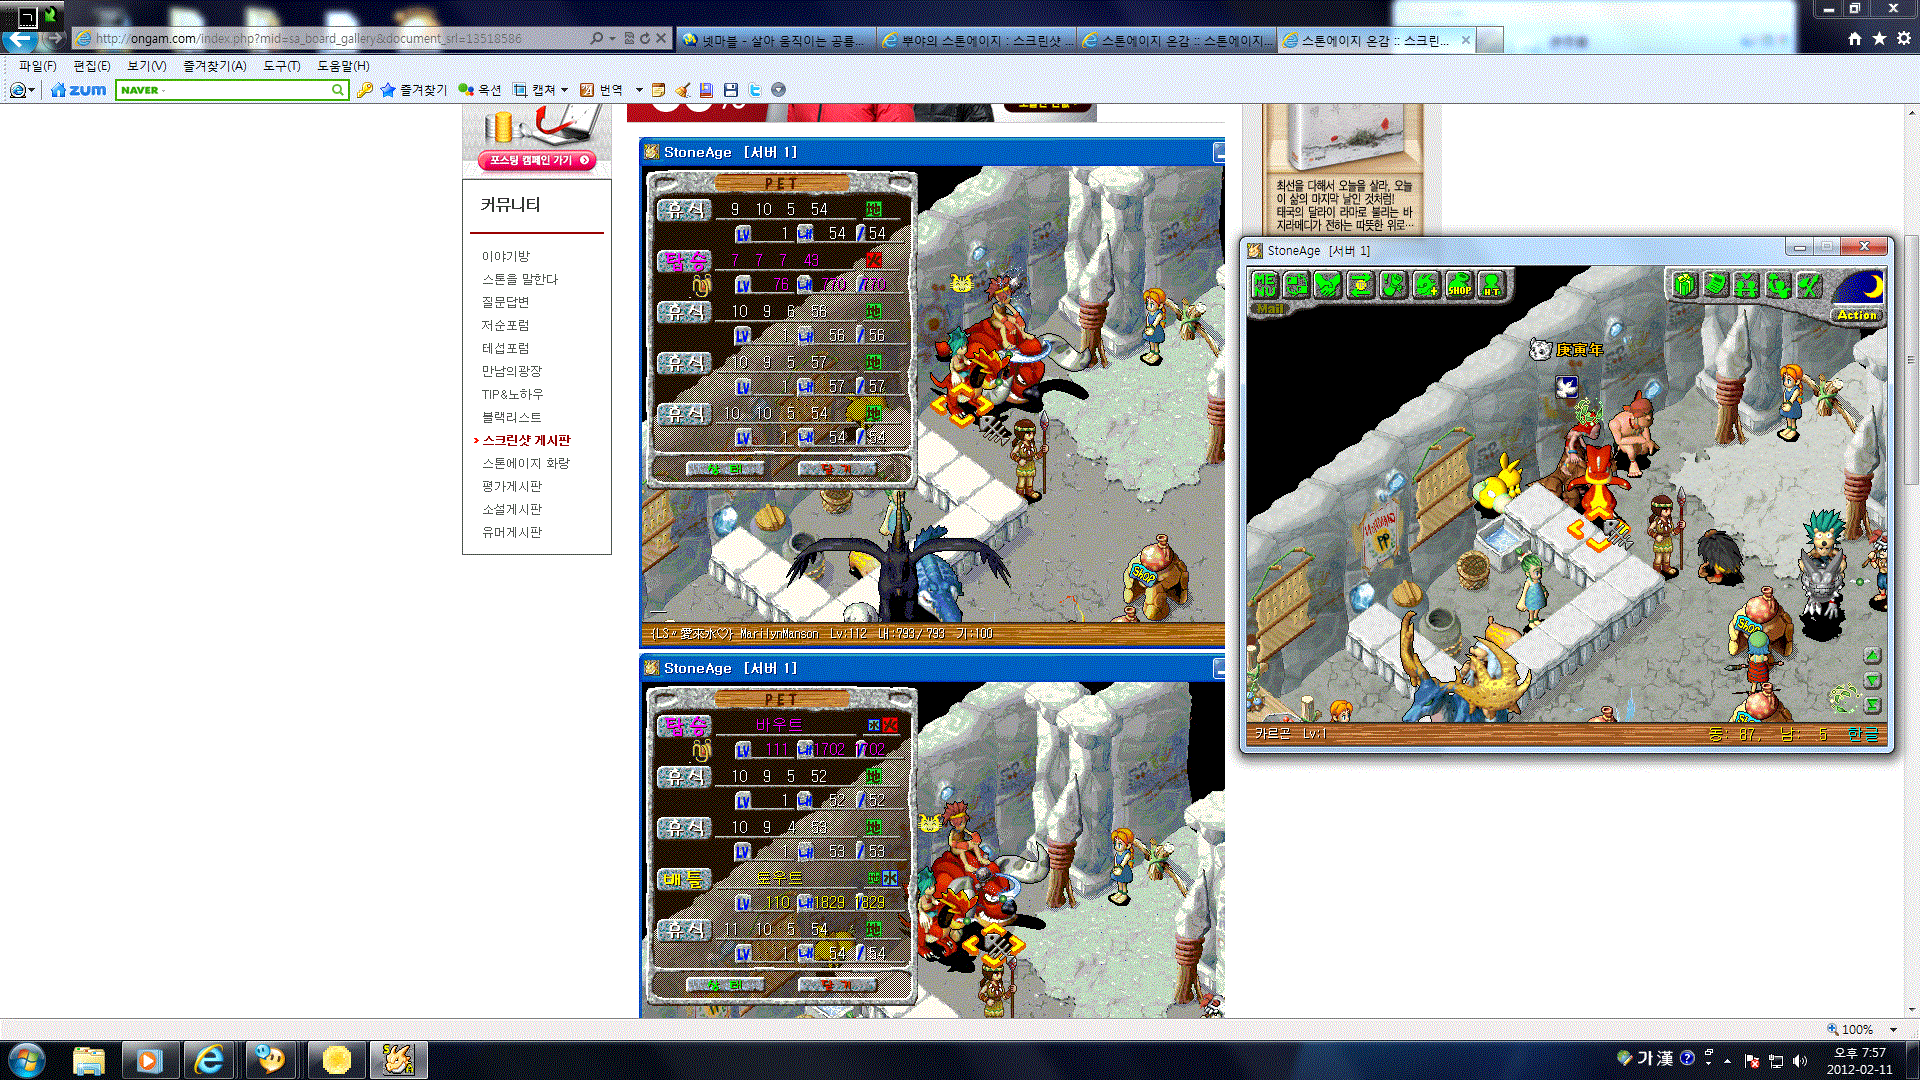Open the Mail button in StoneAge window
This screenshot has height=1080, width=1920.
pyautogui.click(x=1270, y=310)
